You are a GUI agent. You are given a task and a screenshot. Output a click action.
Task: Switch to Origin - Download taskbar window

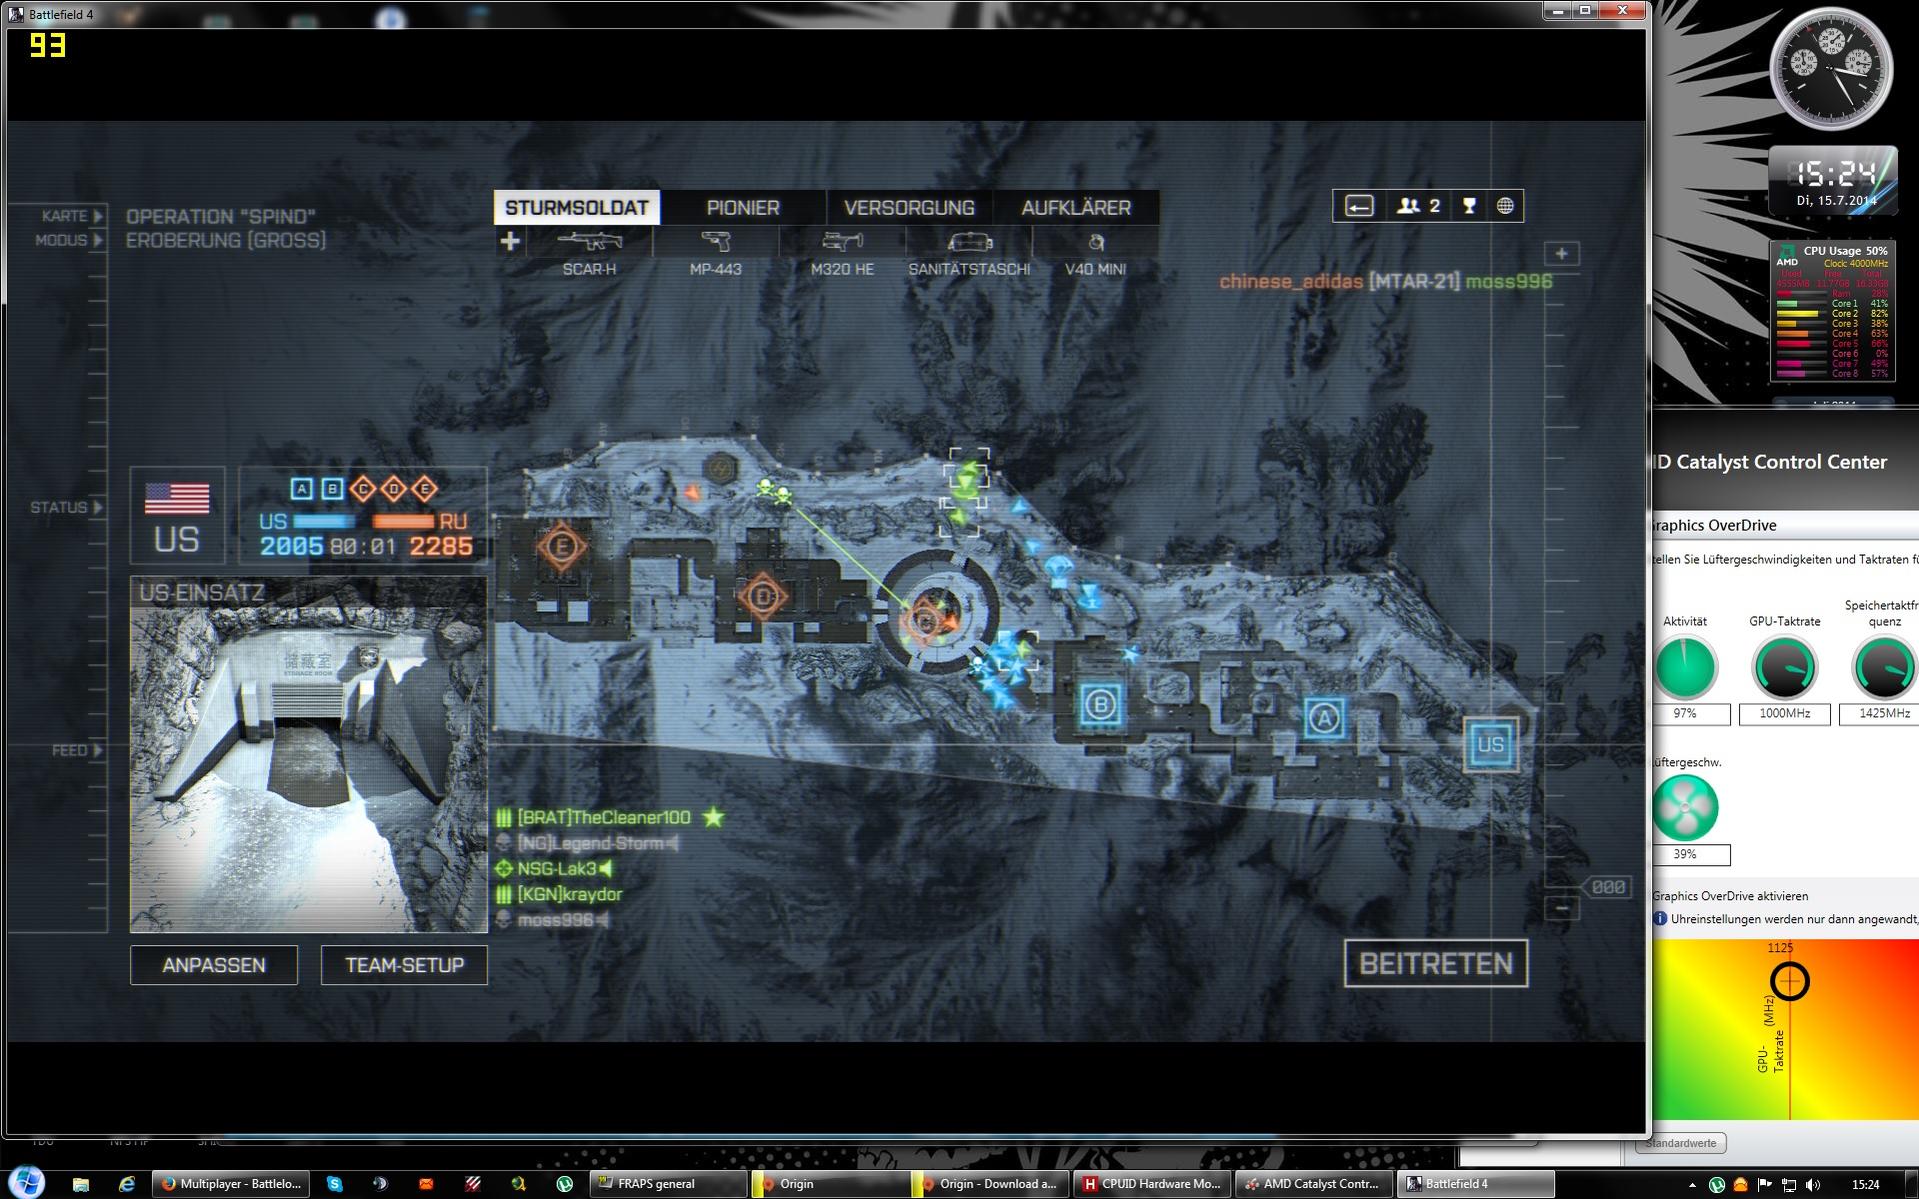point(990,1184)
